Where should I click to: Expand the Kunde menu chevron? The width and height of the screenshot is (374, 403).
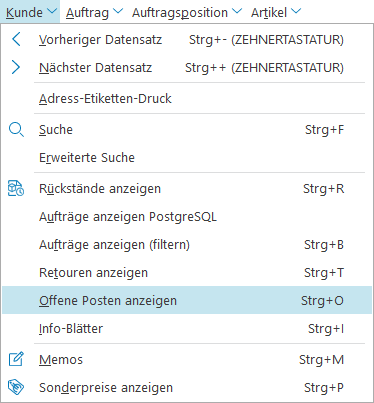[52, 11]
